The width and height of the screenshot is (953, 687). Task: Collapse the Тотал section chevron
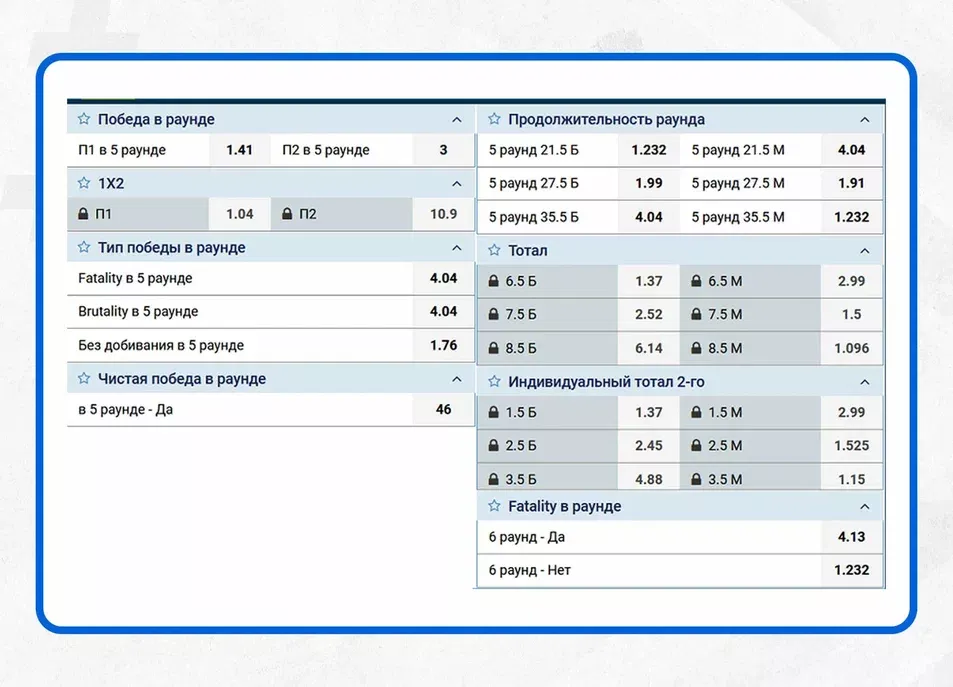click(865, 250)
